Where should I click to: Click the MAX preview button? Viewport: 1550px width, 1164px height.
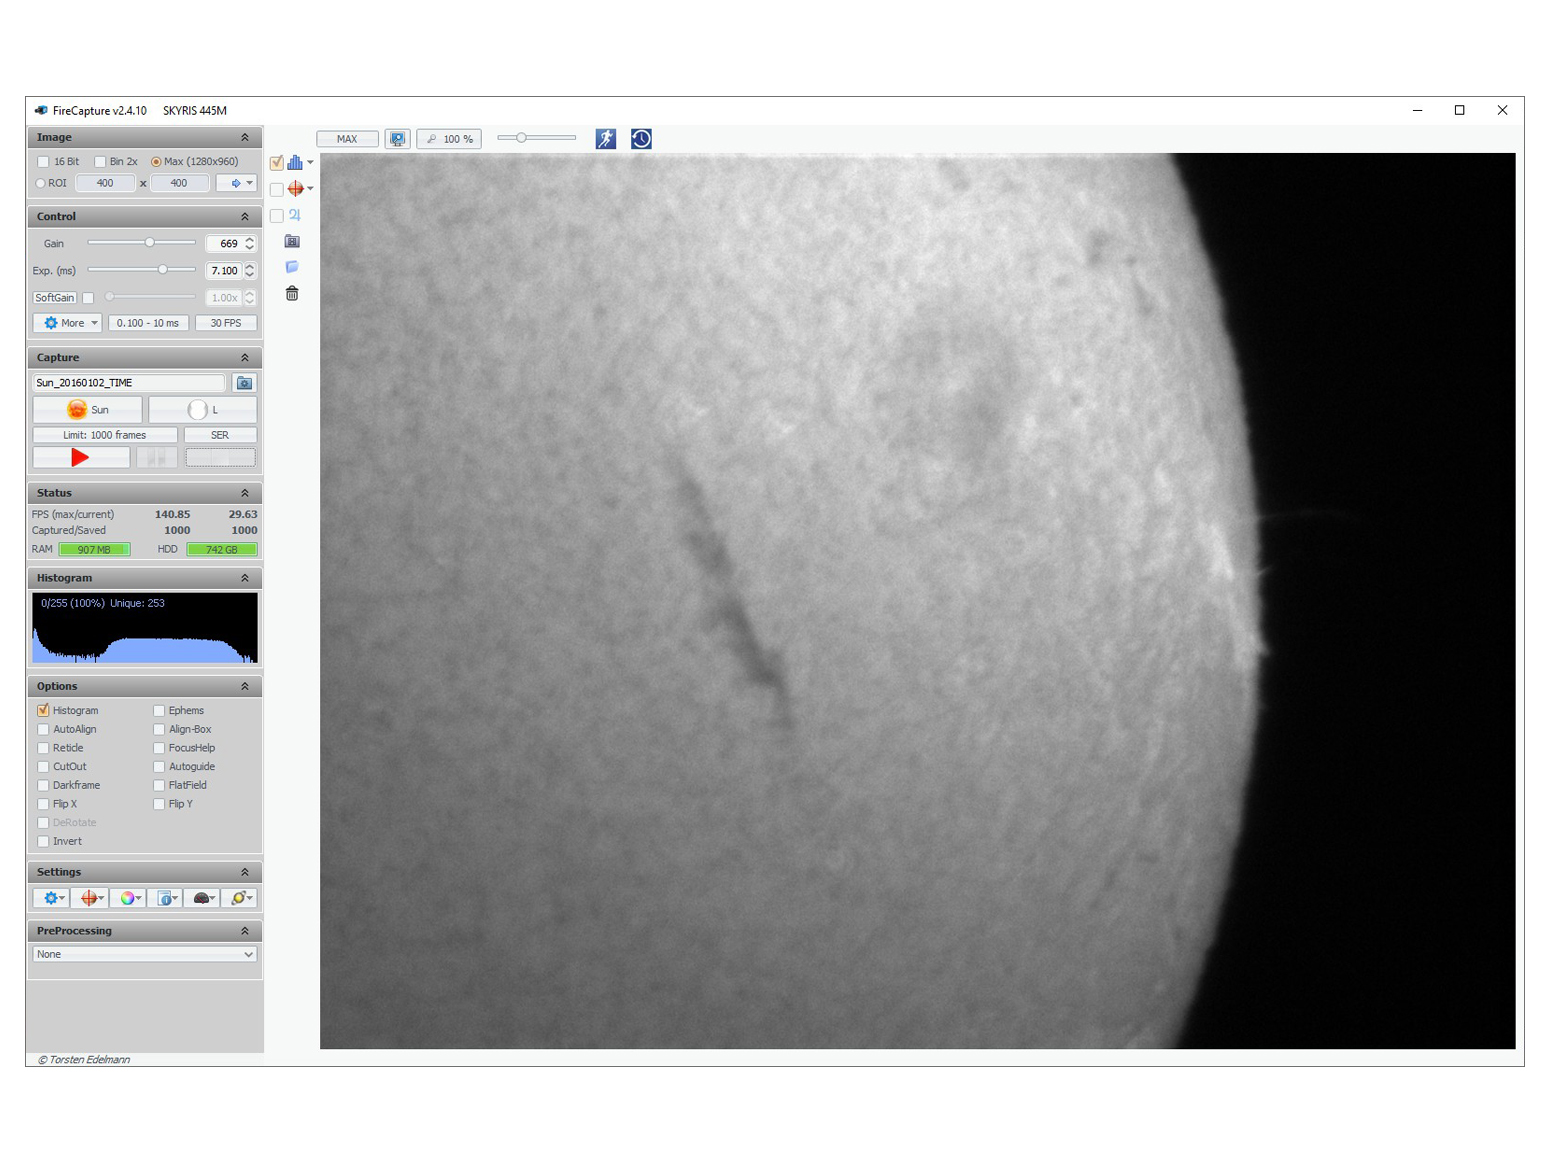(x=347, y=139)
